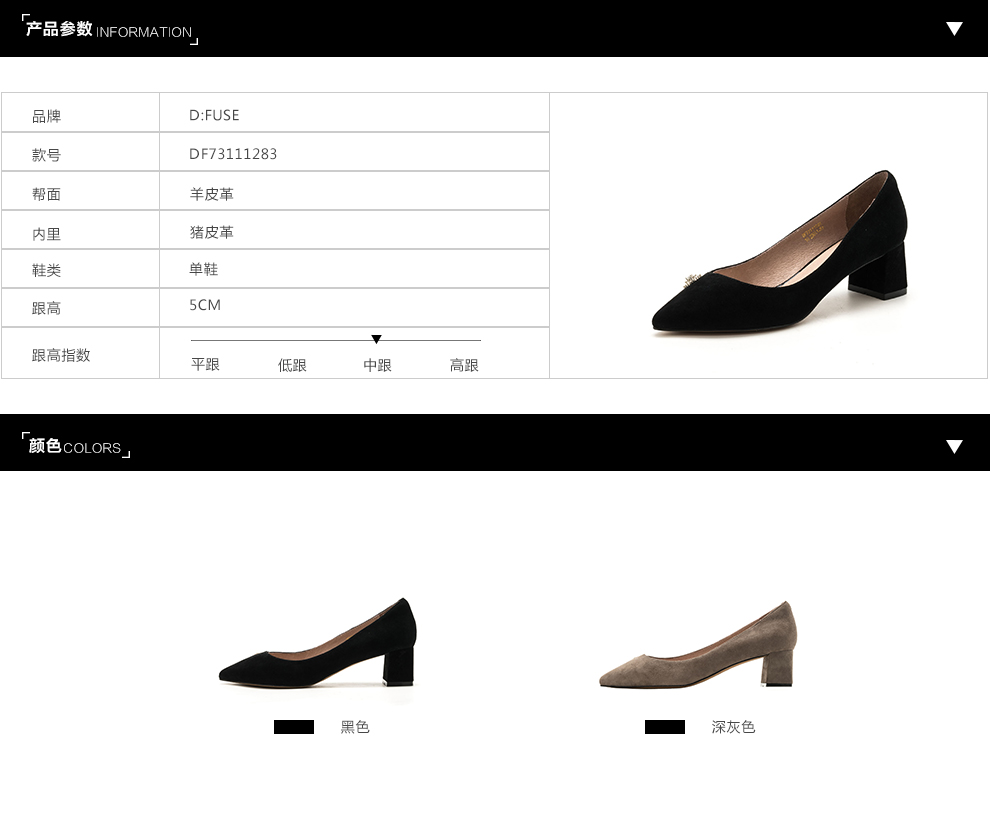Pick the color swatch beside 黑色
Image resolution: width=990 pixels, height=827 pixels.
294,727
